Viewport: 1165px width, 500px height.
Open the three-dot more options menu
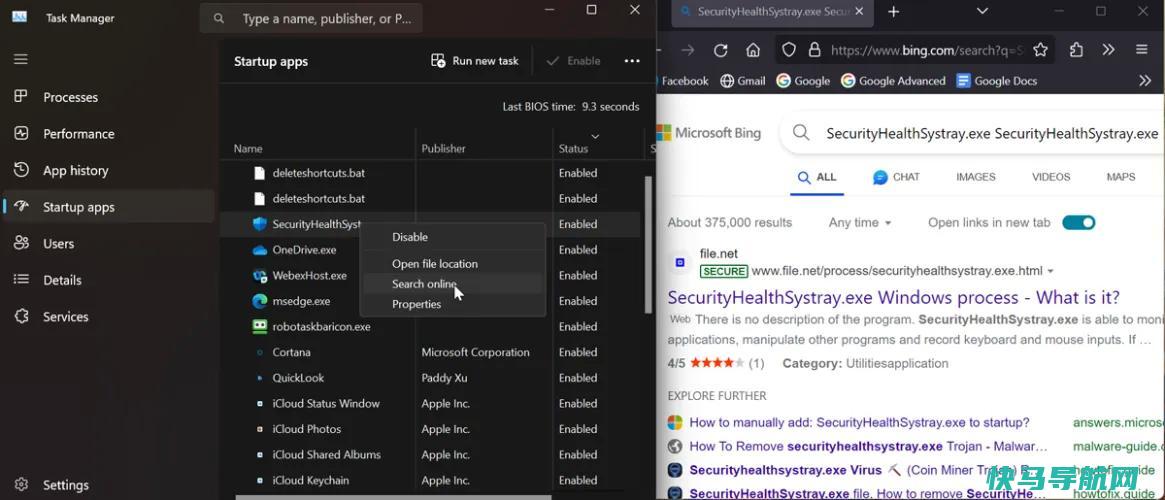coord(632,61)
